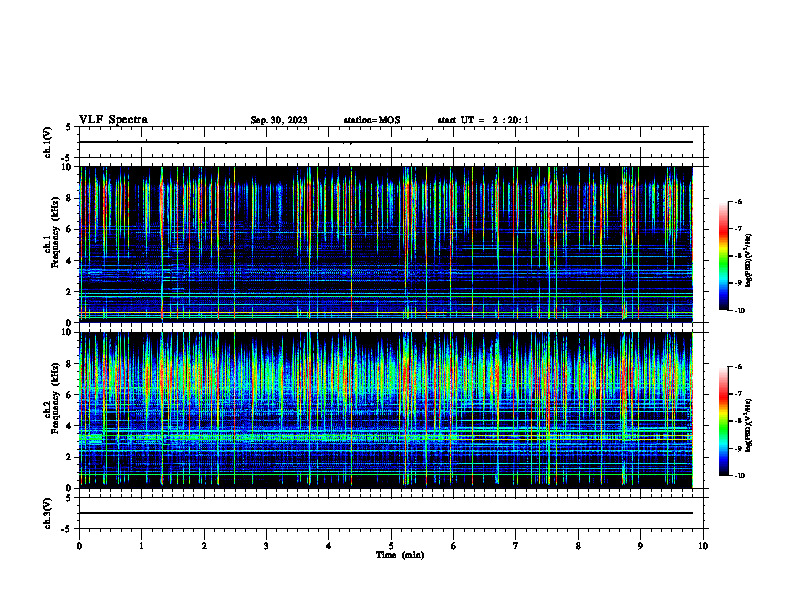Click the ch.1 voltage waveform trace
792x612 pixels.
[386, 142]
